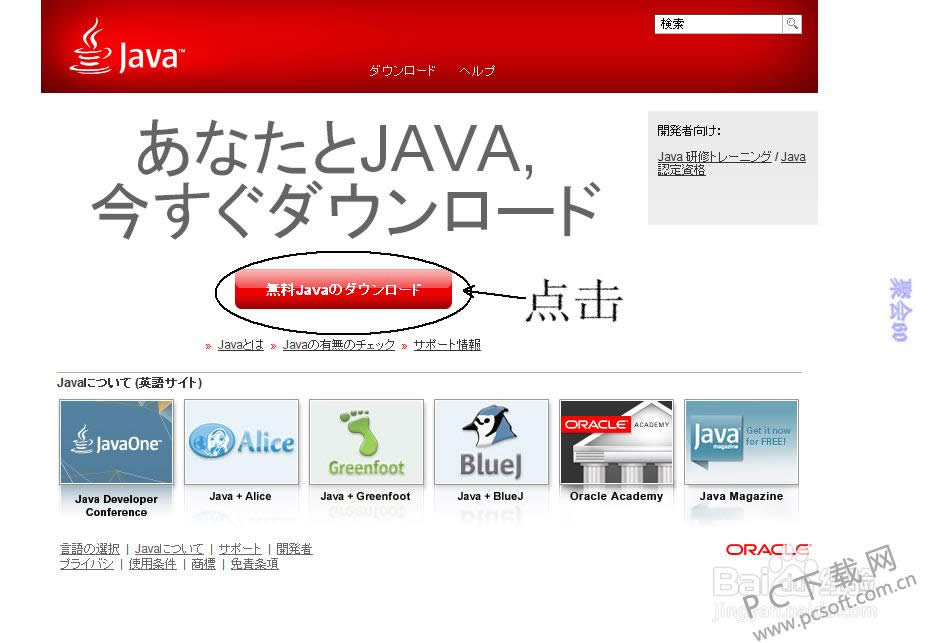Click the Java logo in header

click(x=126, y=48)
